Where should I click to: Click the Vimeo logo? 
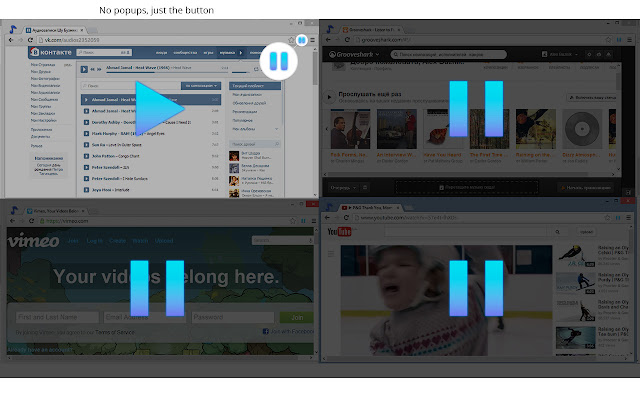click(x=33, y=241)
